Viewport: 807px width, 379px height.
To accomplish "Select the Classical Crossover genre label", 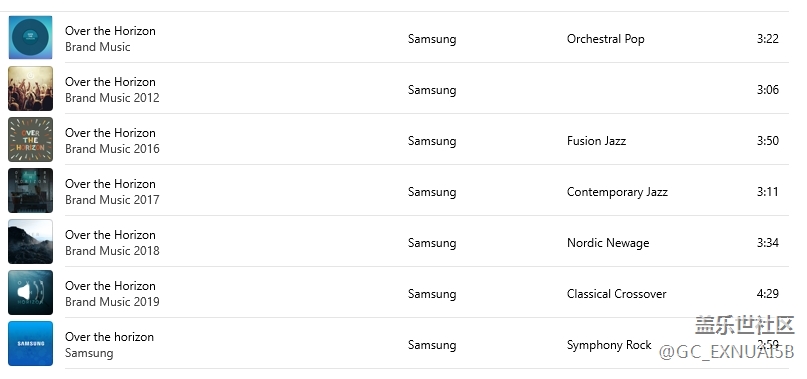I will [x=617, y=294].
